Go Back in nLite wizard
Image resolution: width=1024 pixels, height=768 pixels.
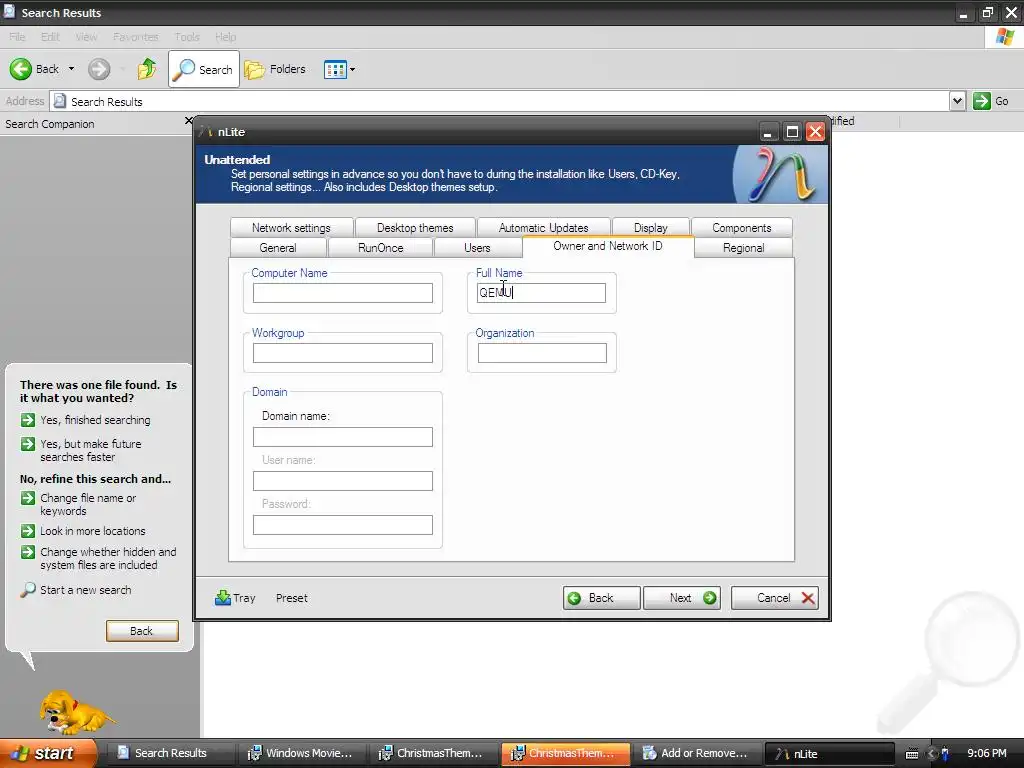coord(601,598)
